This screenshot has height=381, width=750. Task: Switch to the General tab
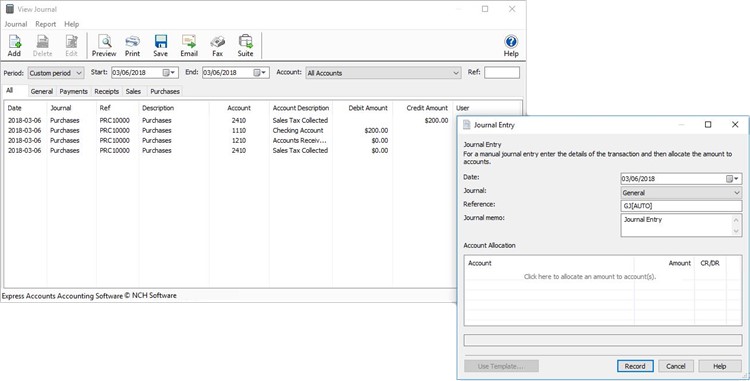click(x=42, y=91)
